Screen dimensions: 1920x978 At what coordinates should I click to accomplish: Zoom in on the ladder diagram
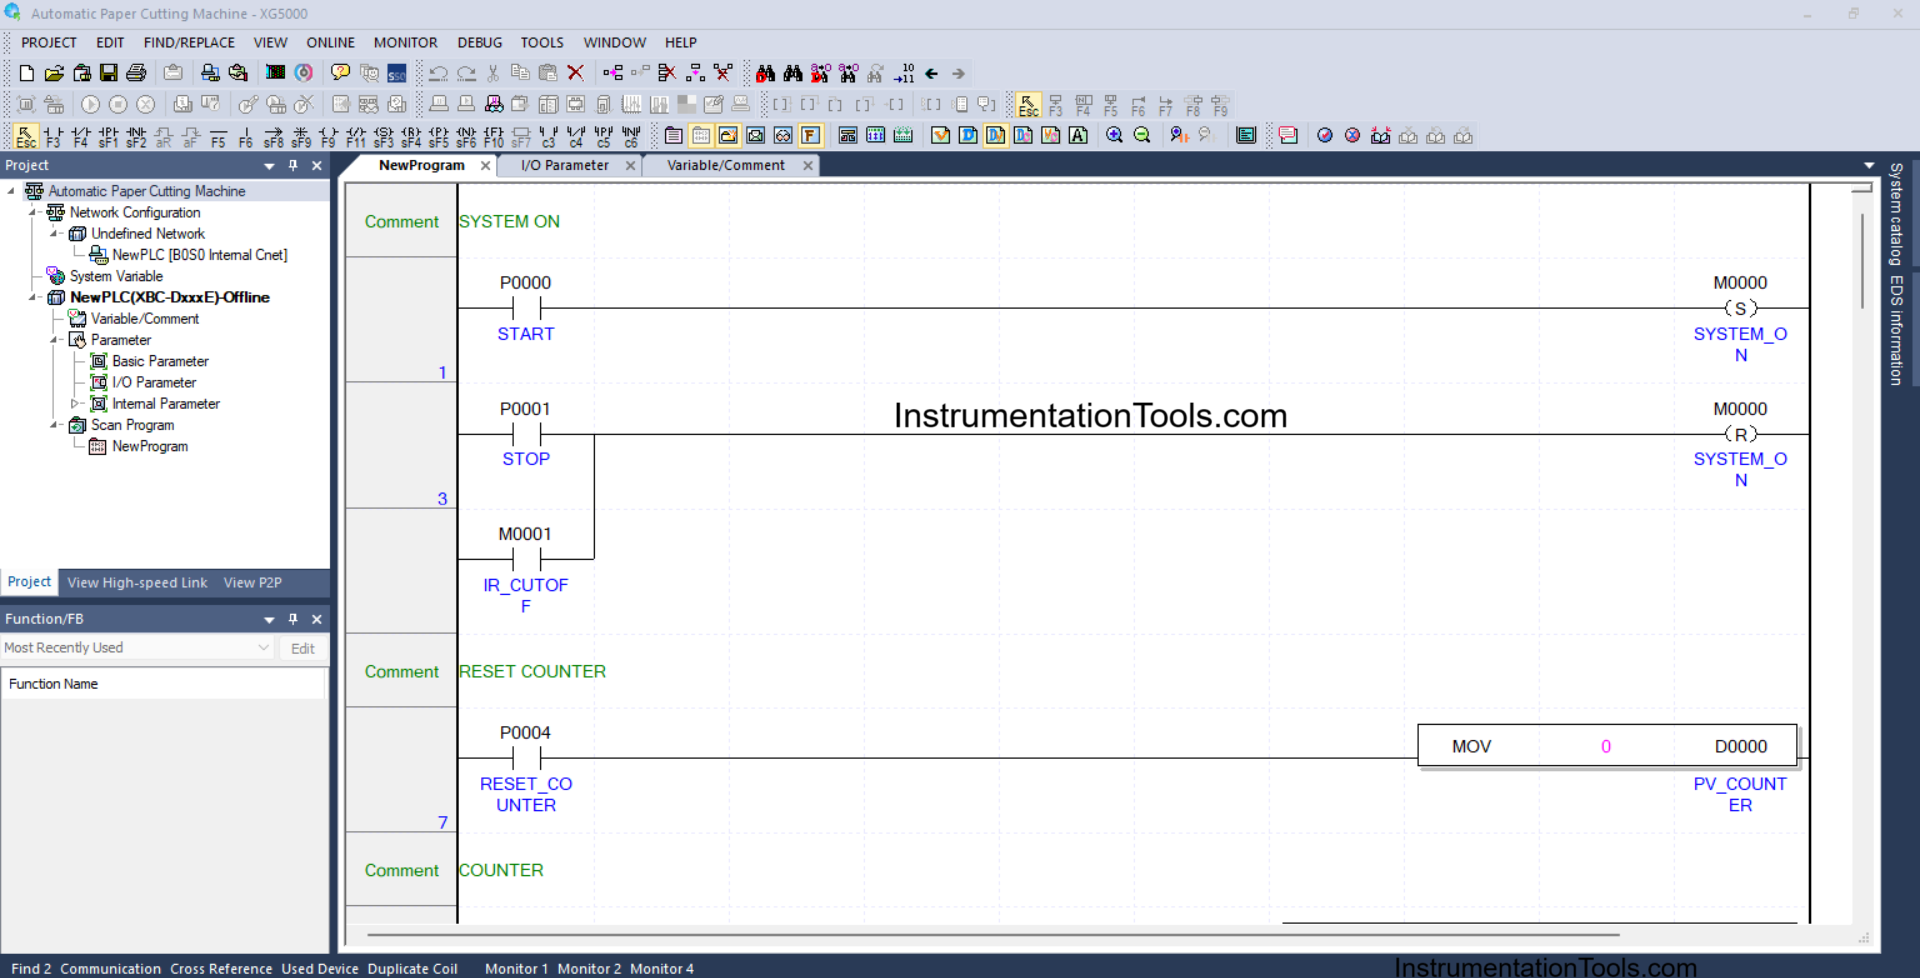pyautogui.click(x=1114, y=135)
